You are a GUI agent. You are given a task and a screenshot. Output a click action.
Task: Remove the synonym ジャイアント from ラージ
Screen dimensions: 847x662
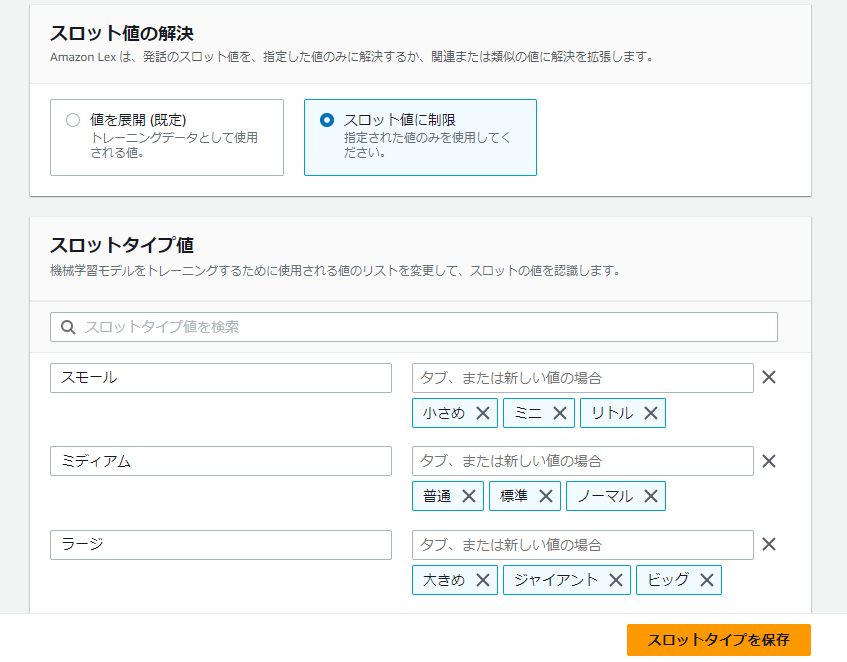point(617,579)
